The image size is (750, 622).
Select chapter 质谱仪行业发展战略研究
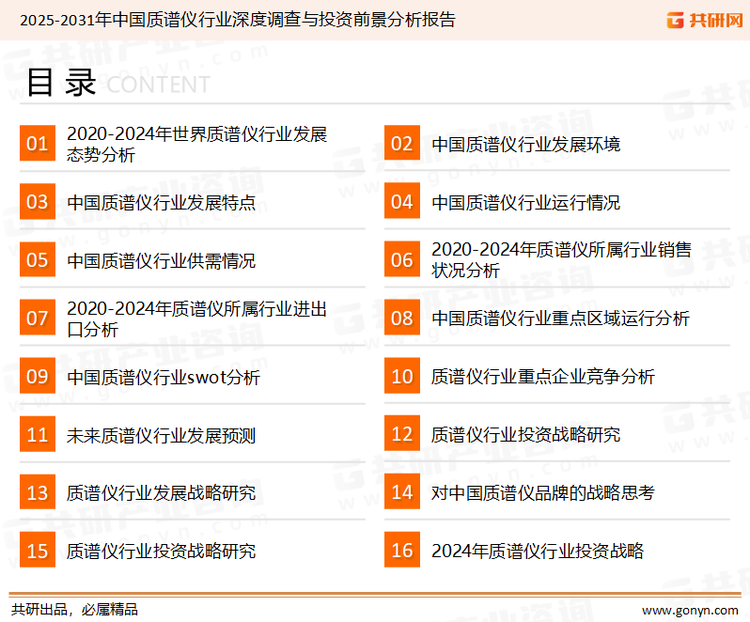coord(161,493)
